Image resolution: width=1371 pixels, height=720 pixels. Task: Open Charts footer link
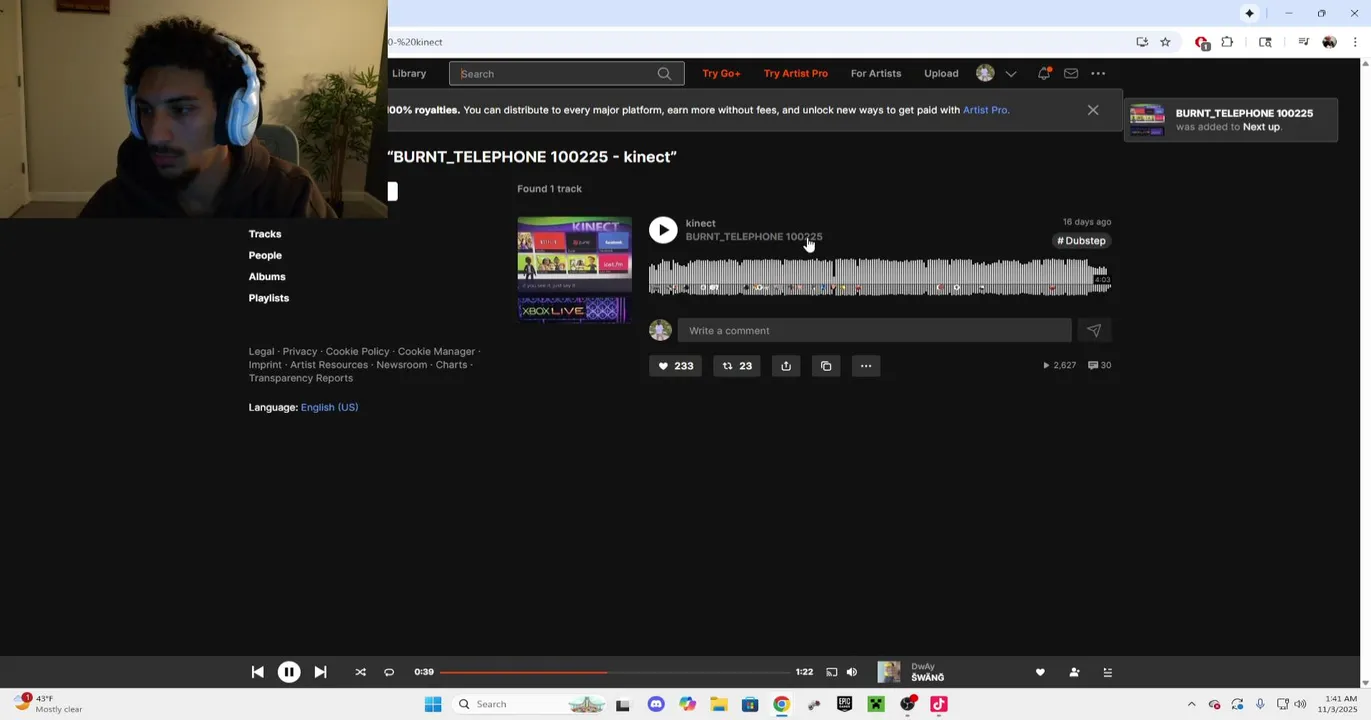(x=451, y=365)
